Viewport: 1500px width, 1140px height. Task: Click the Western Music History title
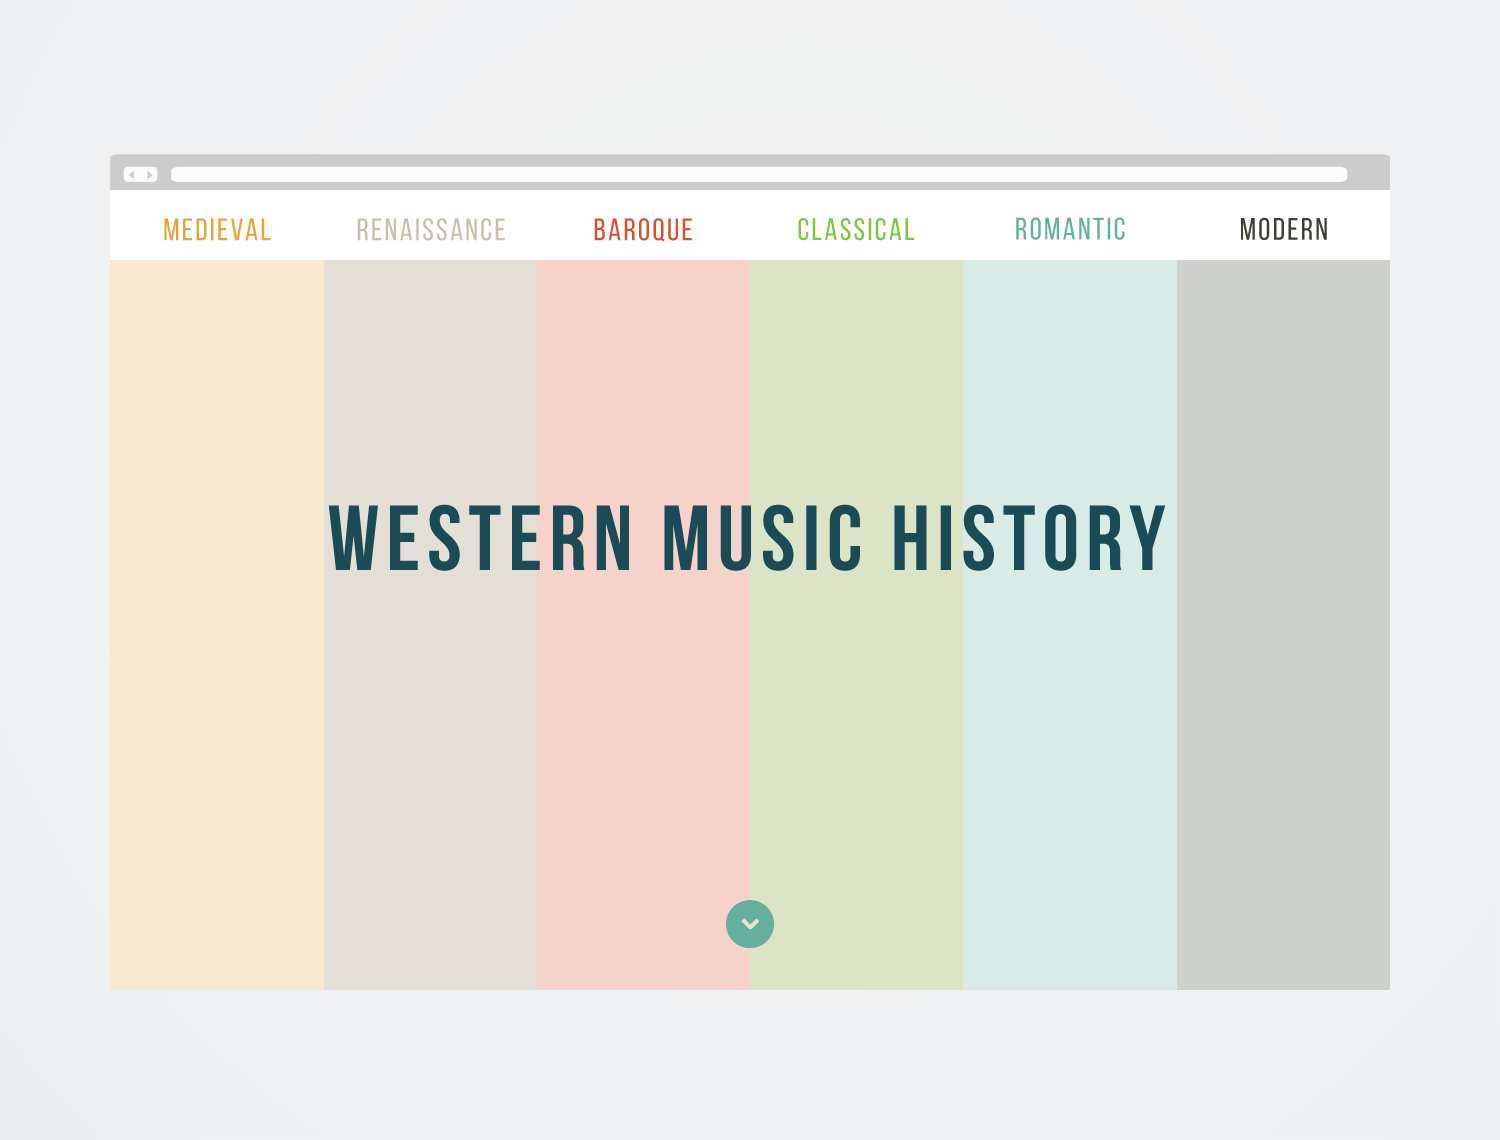tap(748, 539)
